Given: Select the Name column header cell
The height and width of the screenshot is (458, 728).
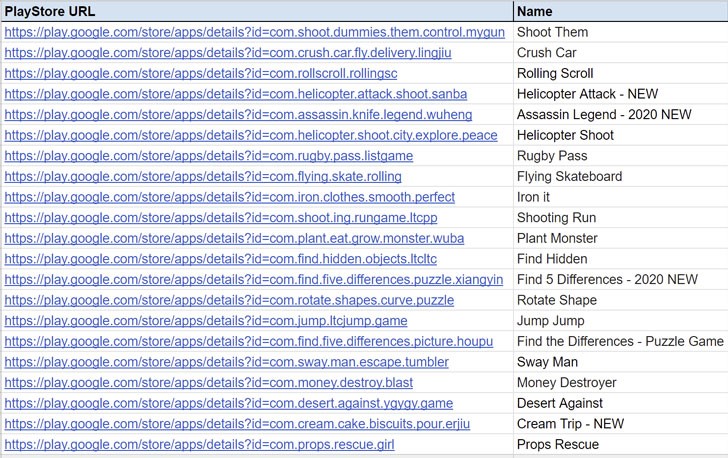Looking at the screenshot, I should click(621, 11).
